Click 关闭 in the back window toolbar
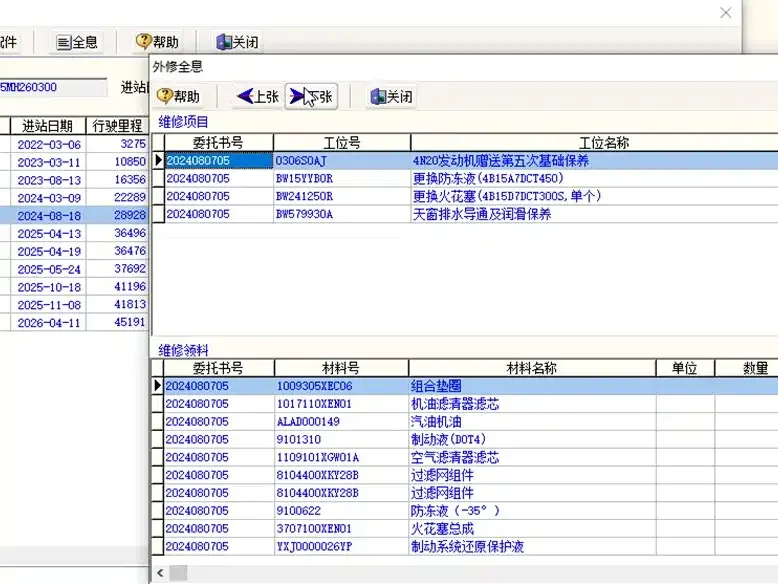Image resolution: width=778 pixels, height=584 pixels. (x=237, y=42)
